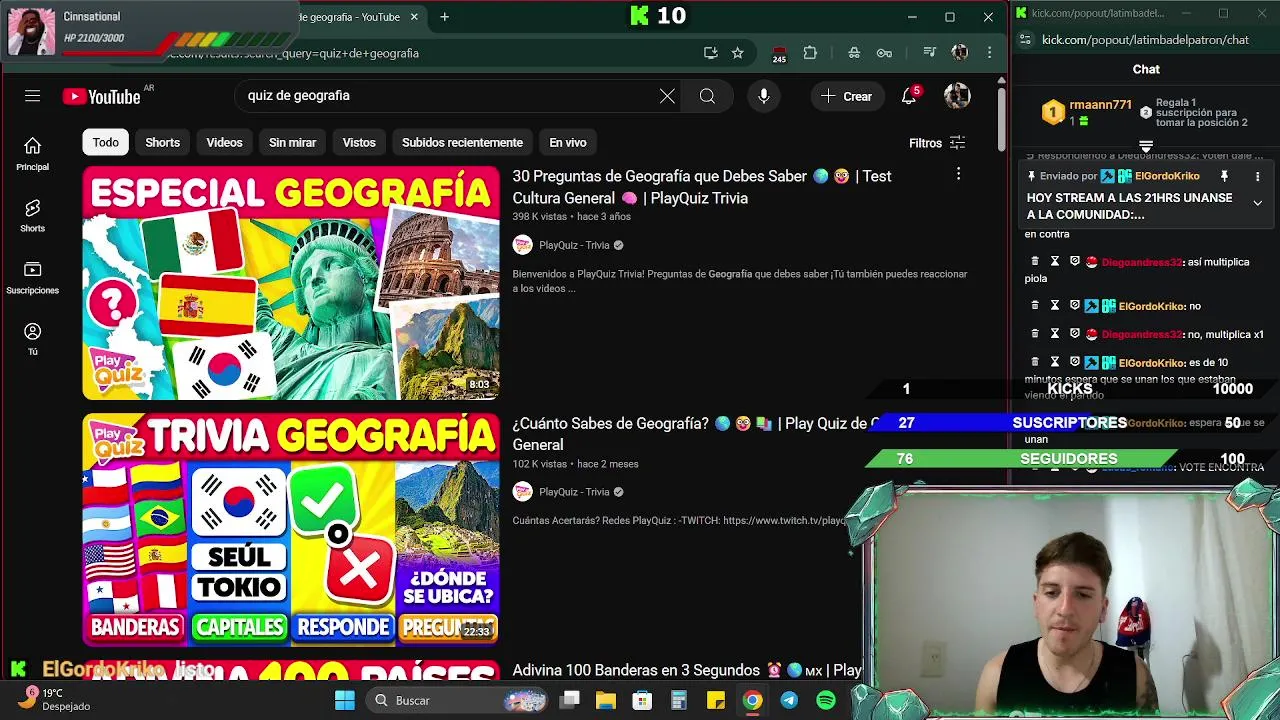Screen dimensions: 1280x720
Task: Select the En vivo filter chip
Action: [x=567, y=142]
